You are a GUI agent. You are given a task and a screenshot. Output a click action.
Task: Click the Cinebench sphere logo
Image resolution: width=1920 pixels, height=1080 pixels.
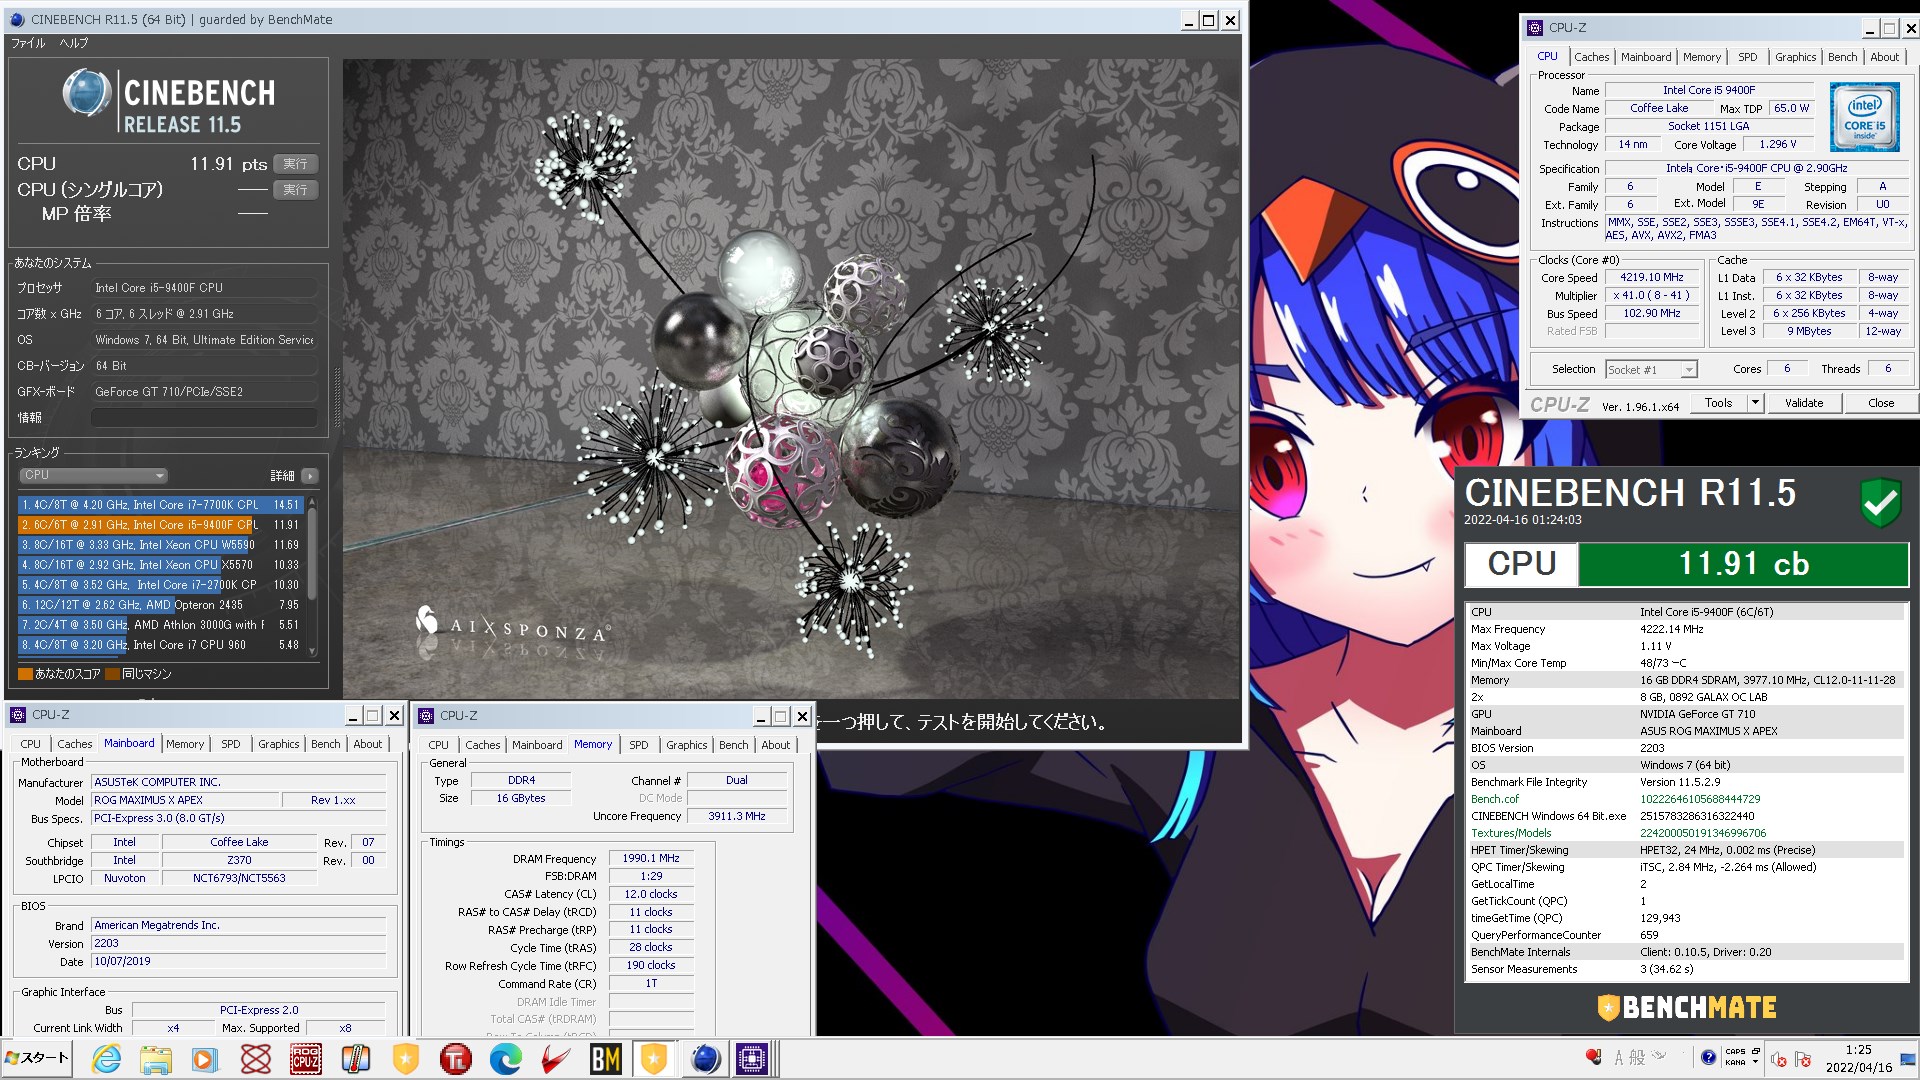tap(86, 94)
